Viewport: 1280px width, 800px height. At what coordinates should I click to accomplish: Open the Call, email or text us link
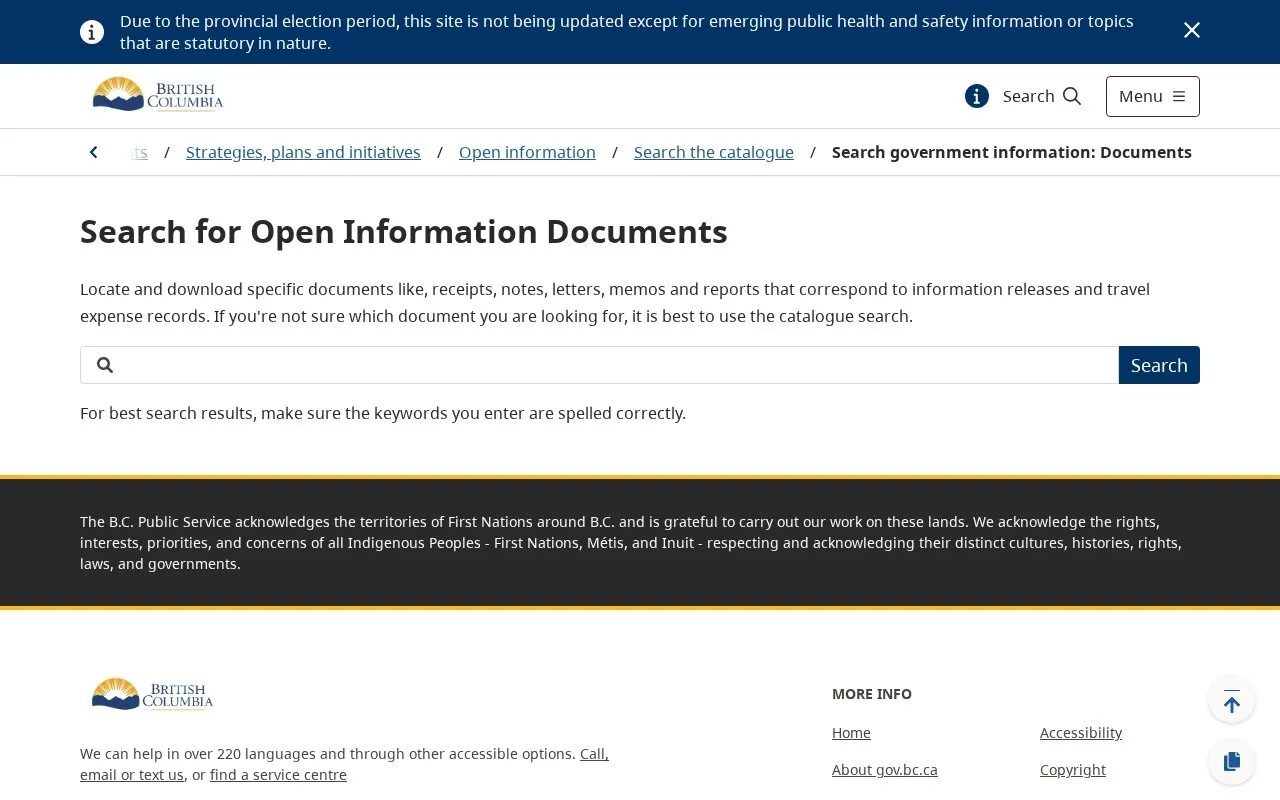(x=344, y=764)
